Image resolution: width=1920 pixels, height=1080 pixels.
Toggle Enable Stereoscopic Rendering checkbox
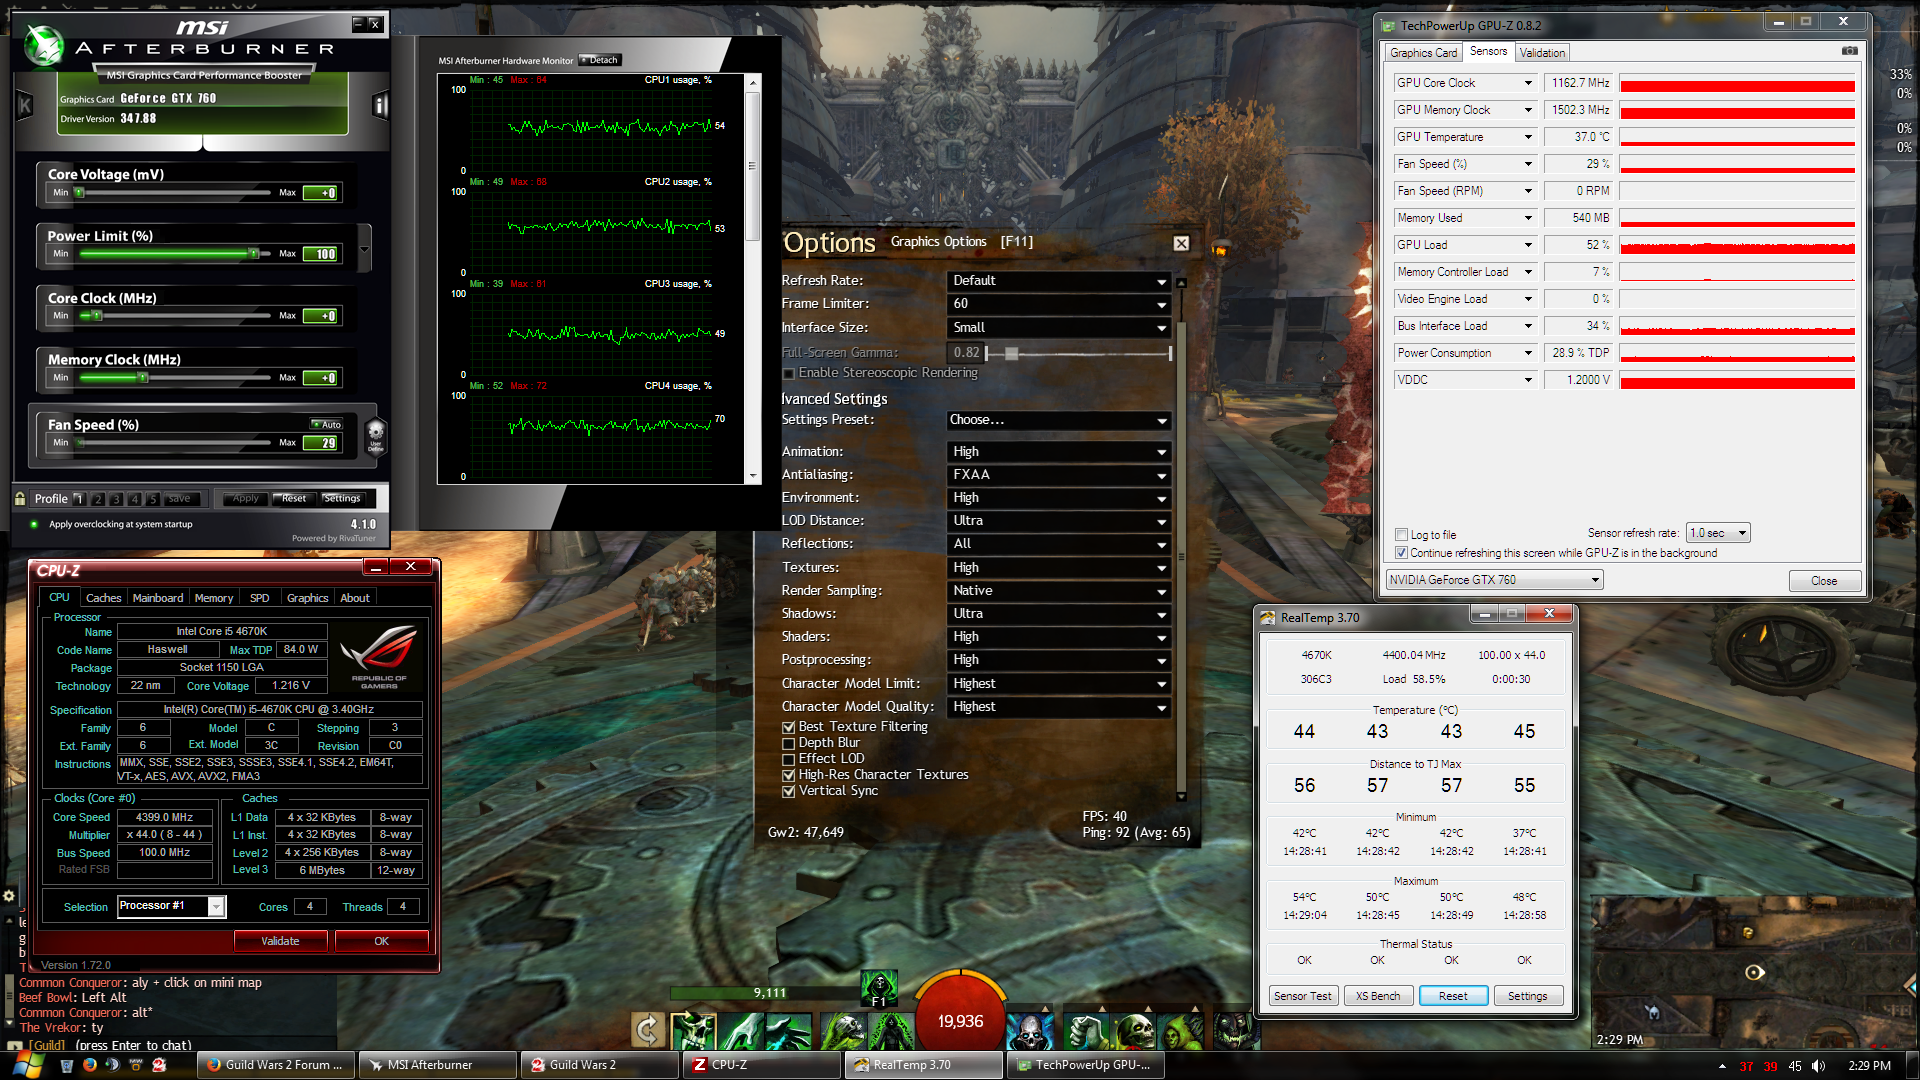(789, 373)
